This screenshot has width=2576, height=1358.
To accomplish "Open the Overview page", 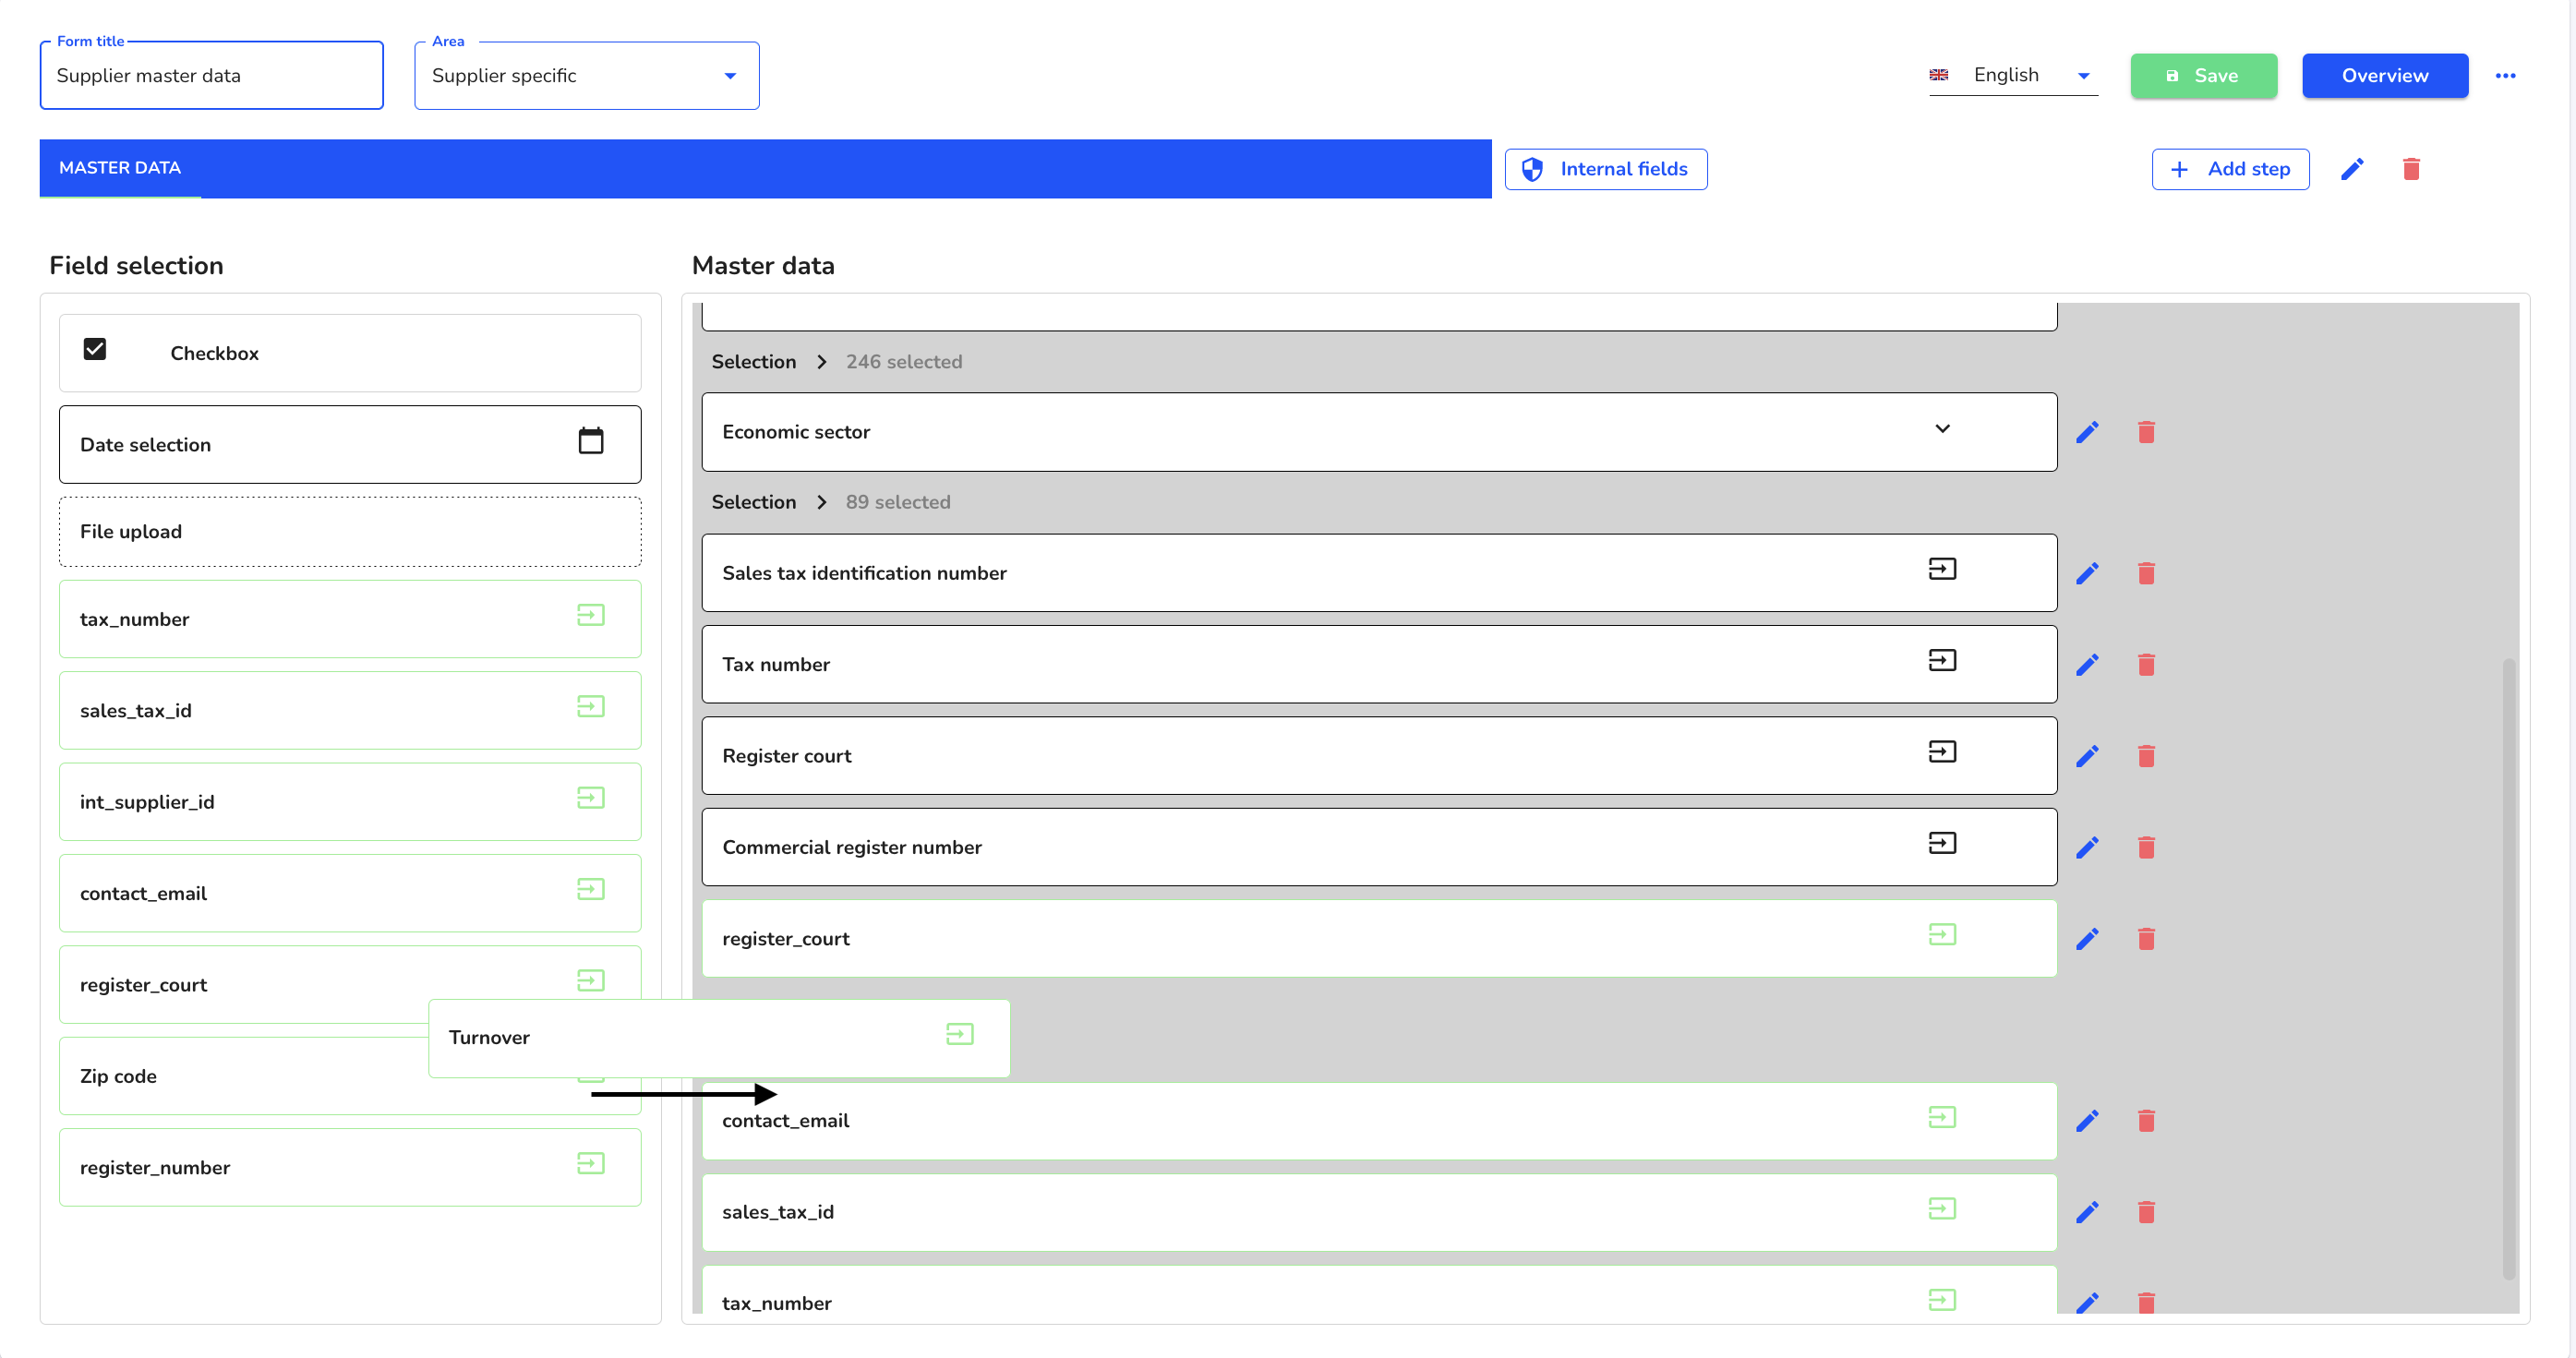I will 2384,76.
